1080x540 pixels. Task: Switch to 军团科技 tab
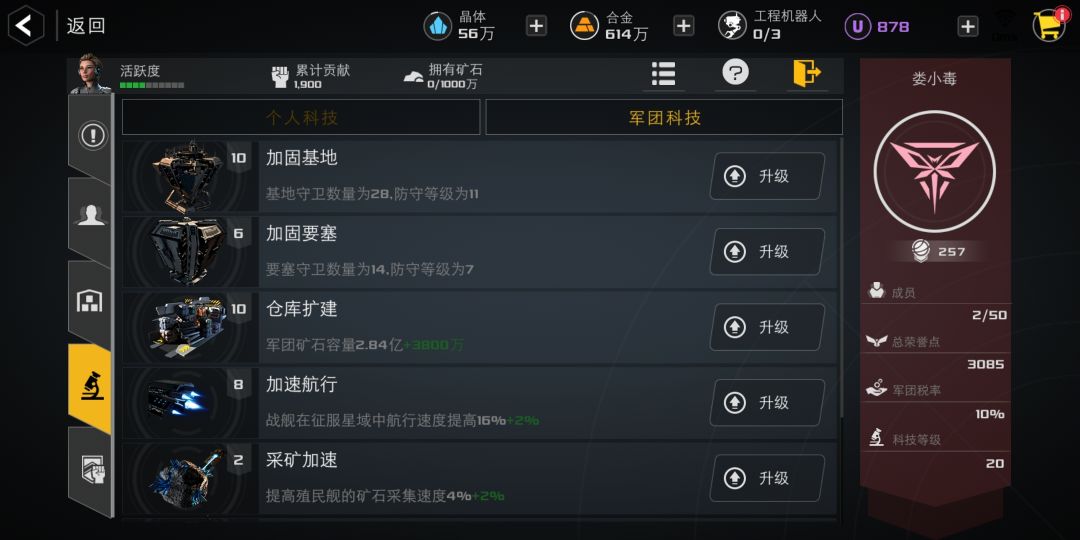tap(664, 118)
